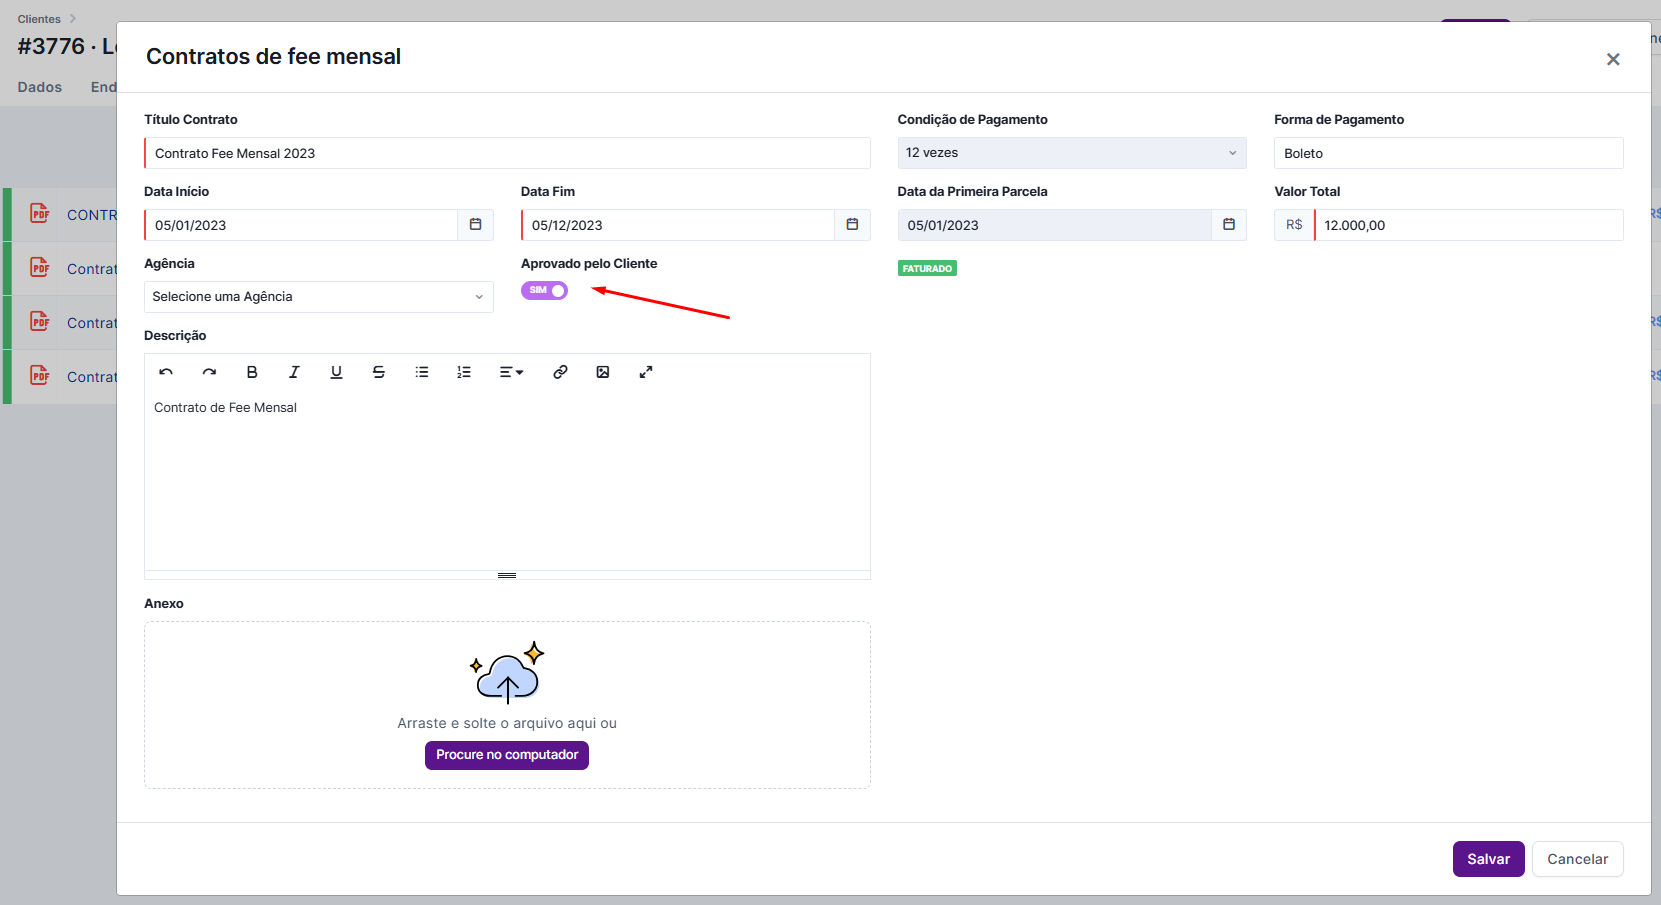
Task: Click the redo icon in description editor
Action: point(209,372)
